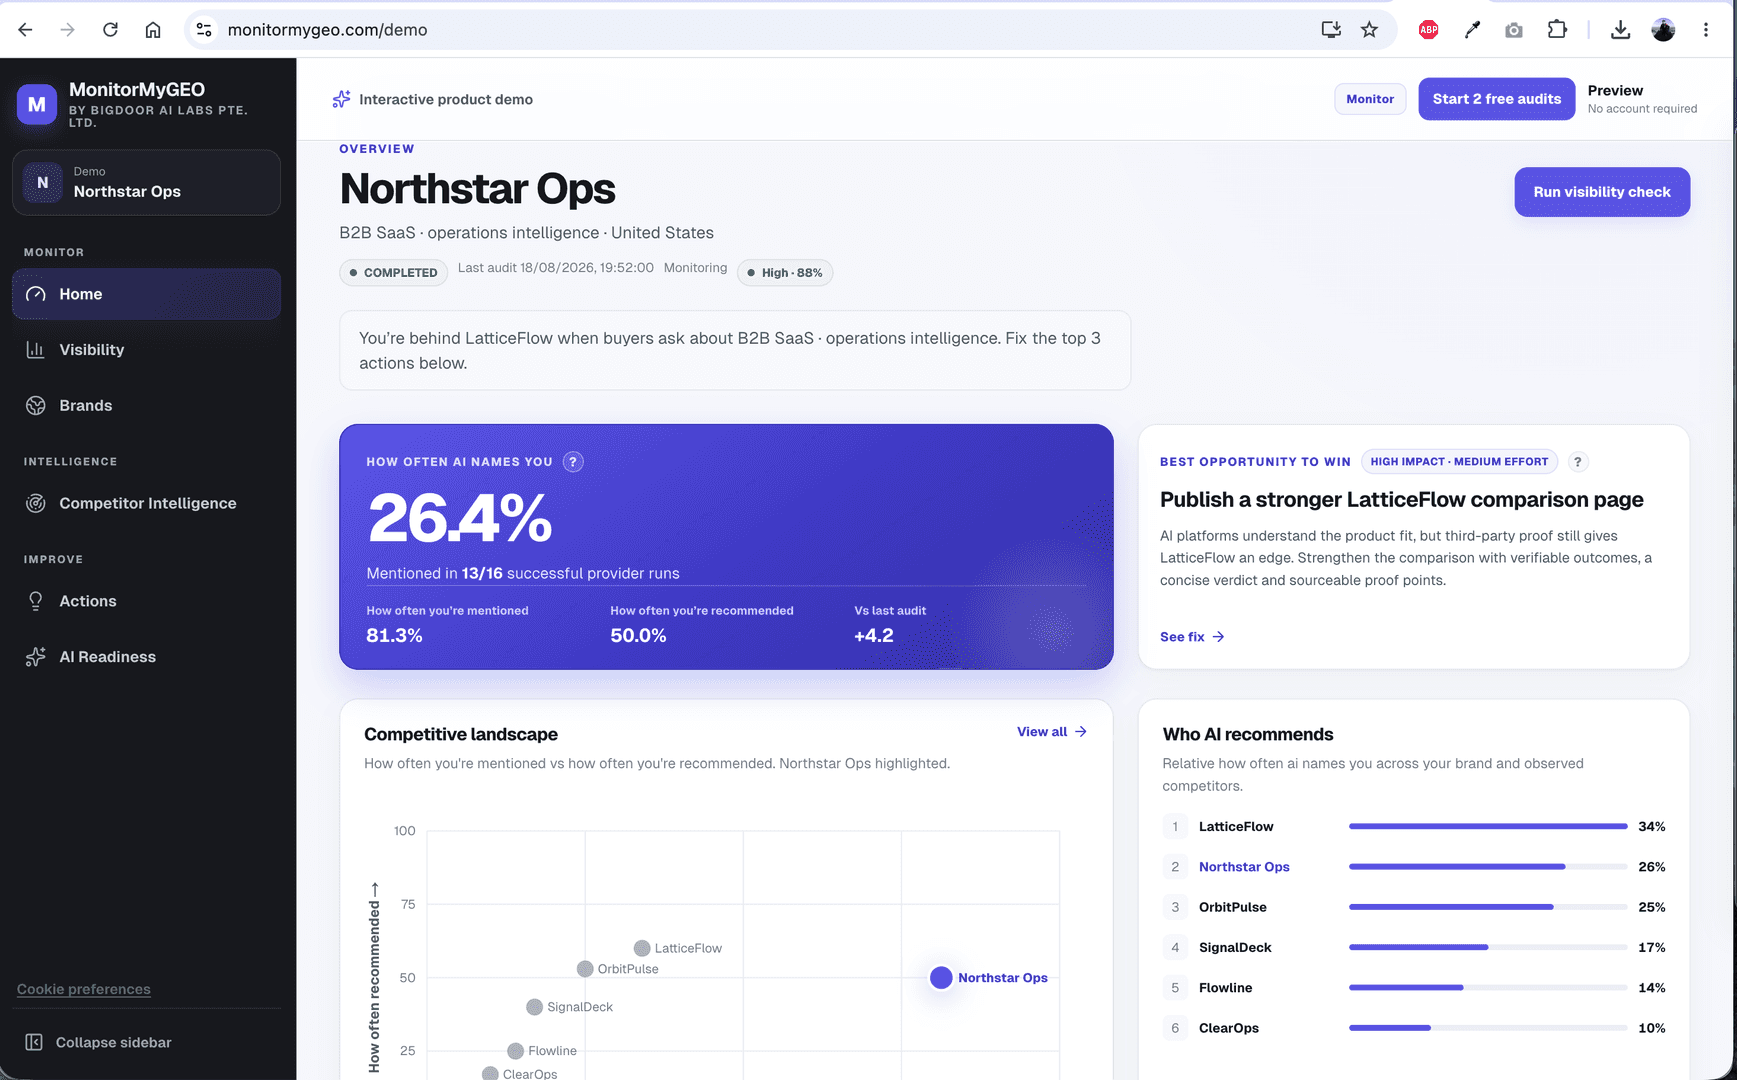Click the 26.4% headline value

click(x=460, y=519)
